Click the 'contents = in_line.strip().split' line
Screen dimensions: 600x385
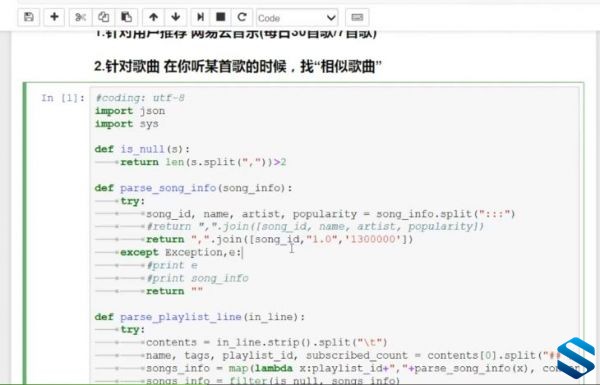[x=267, y=343]
